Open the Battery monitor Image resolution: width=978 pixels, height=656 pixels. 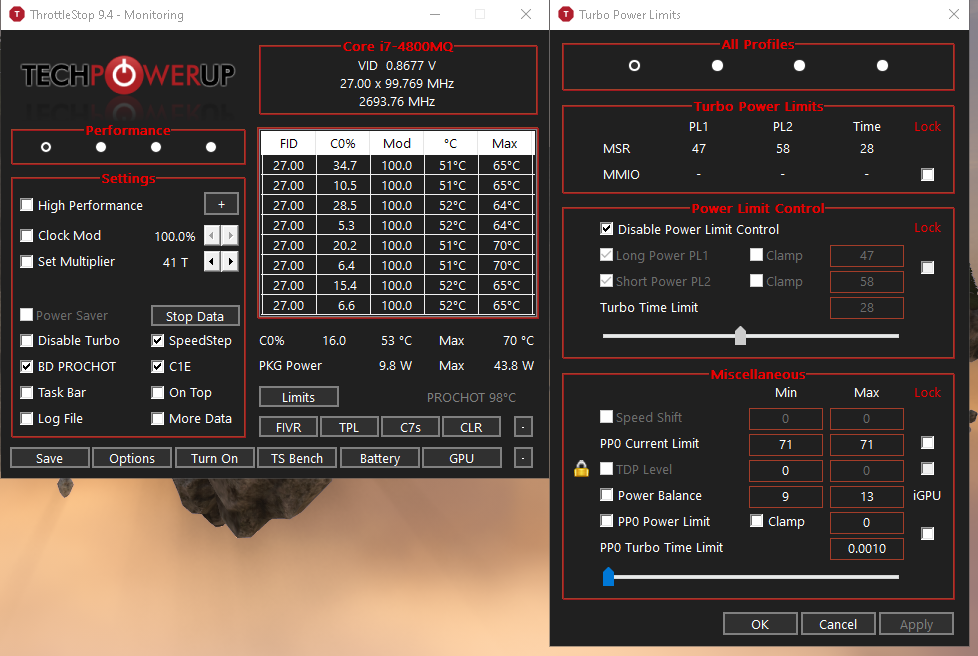[380, 458]
